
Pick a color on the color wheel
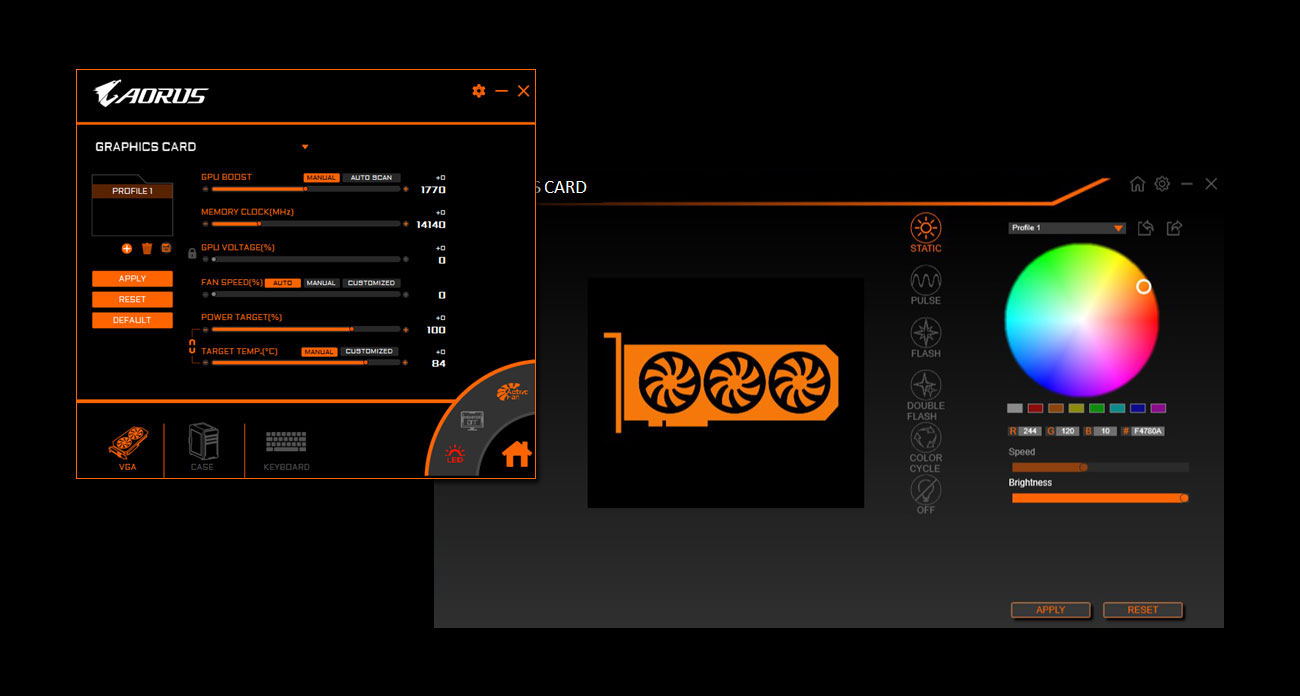(x=1081, y=320)
